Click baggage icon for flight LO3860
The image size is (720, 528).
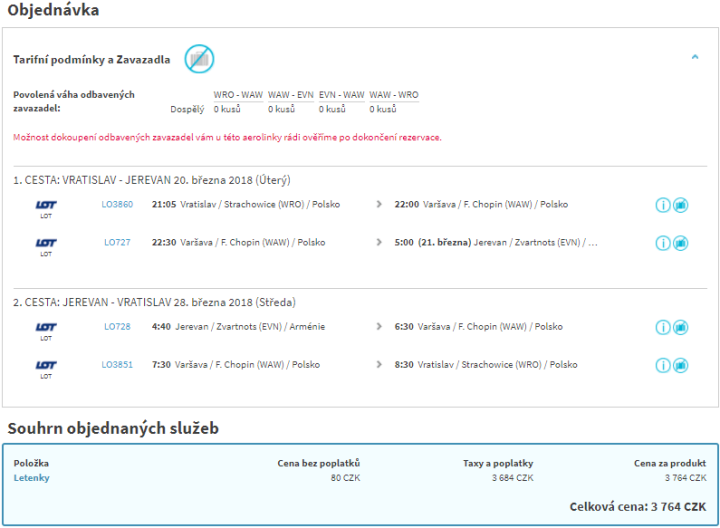[680, 205]
